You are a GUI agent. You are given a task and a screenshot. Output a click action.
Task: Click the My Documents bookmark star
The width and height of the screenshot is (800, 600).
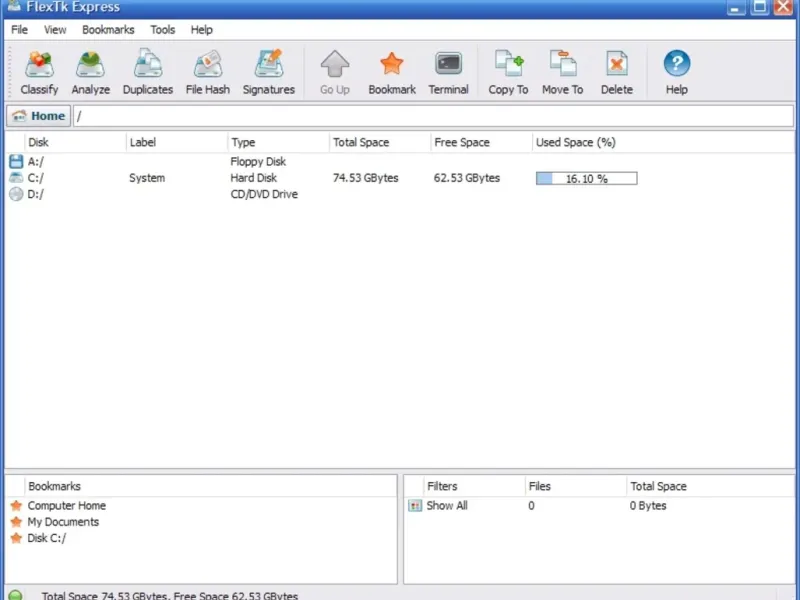(16, 522)
